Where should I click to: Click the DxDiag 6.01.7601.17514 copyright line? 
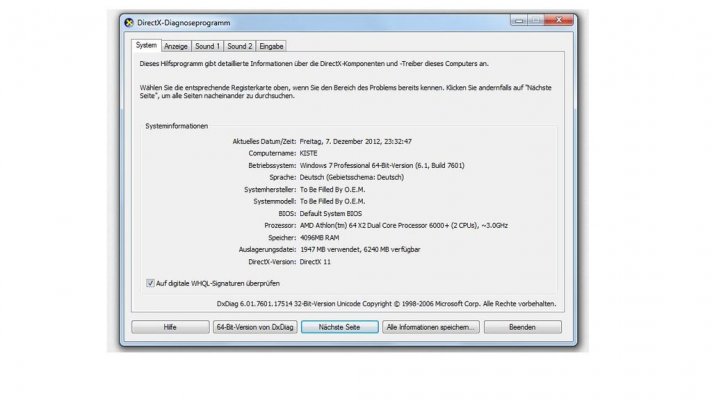pyautogui.click(x=386, y=304)
